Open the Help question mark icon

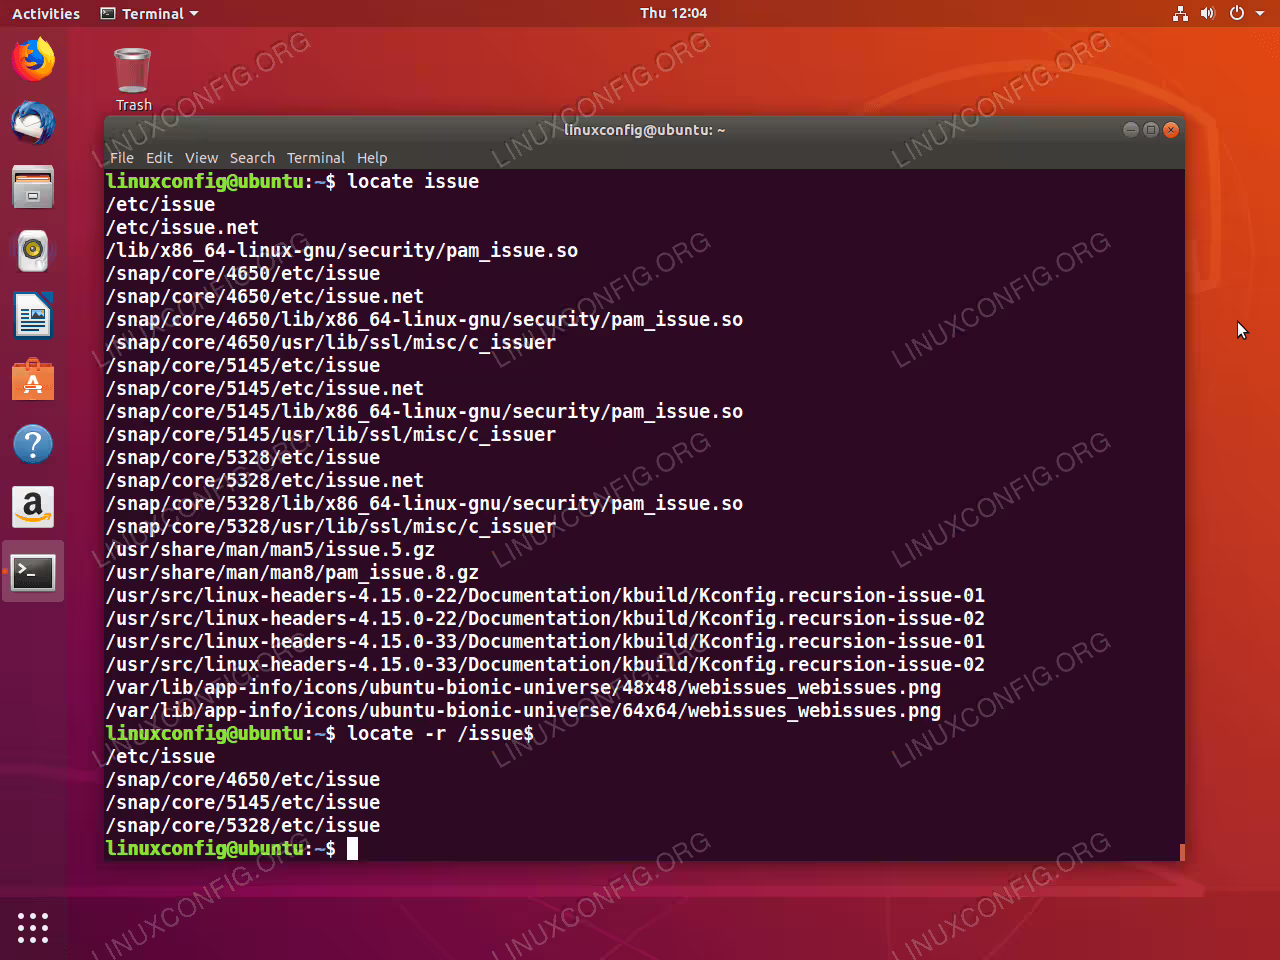tap(33, 444)
